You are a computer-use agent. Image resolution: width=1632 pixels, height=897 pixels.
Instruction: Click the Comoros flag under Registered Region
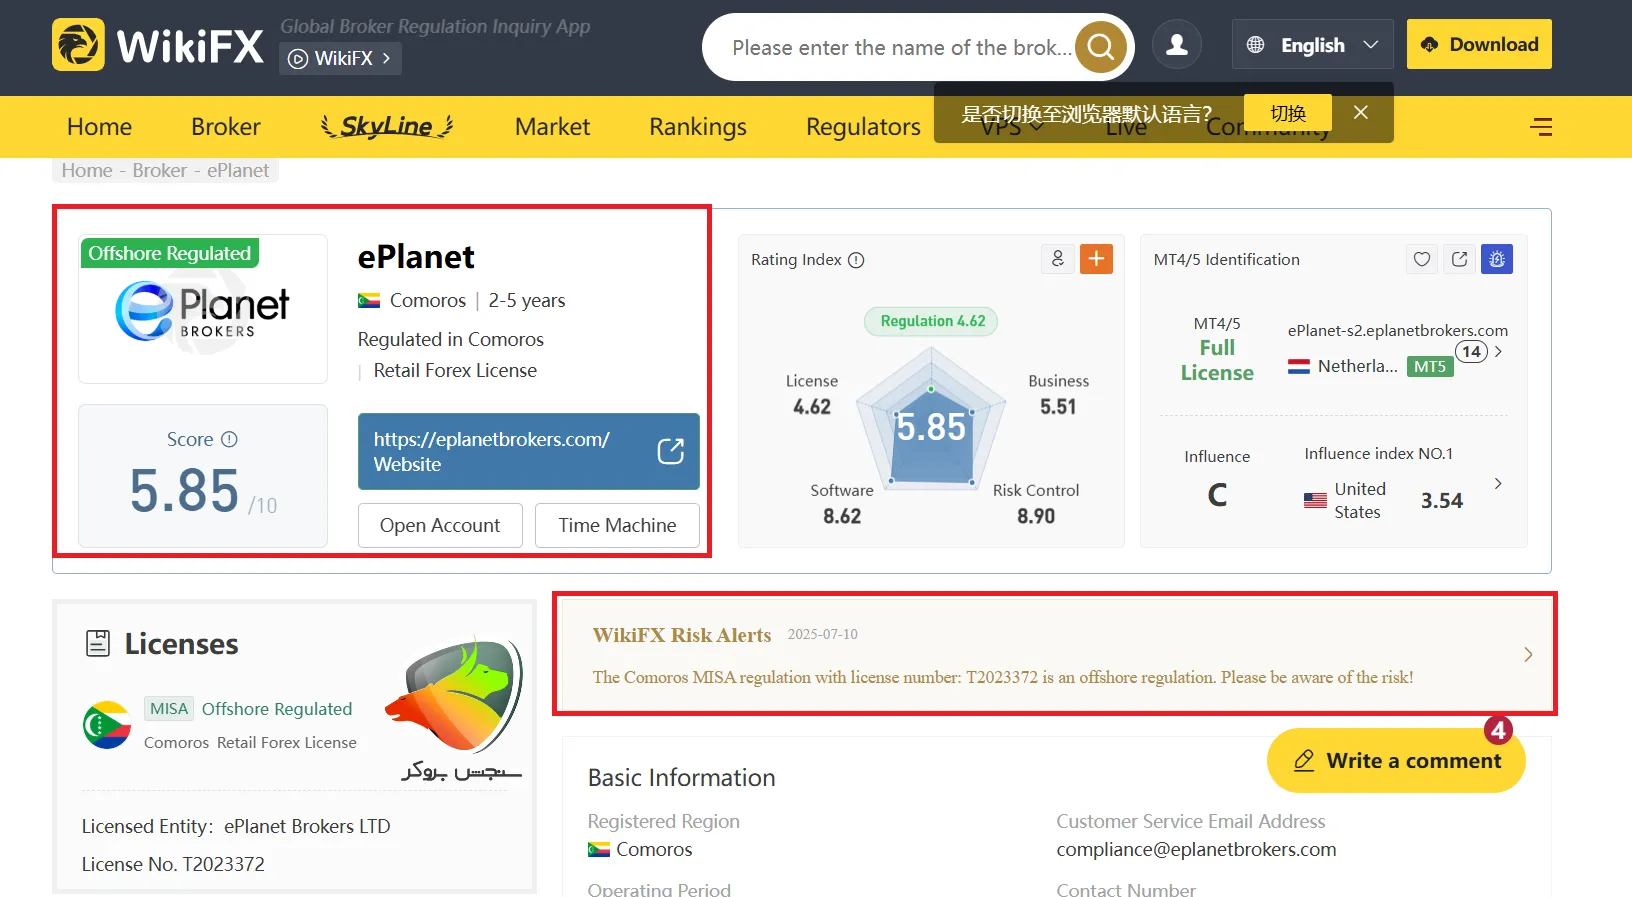(599, 850)
